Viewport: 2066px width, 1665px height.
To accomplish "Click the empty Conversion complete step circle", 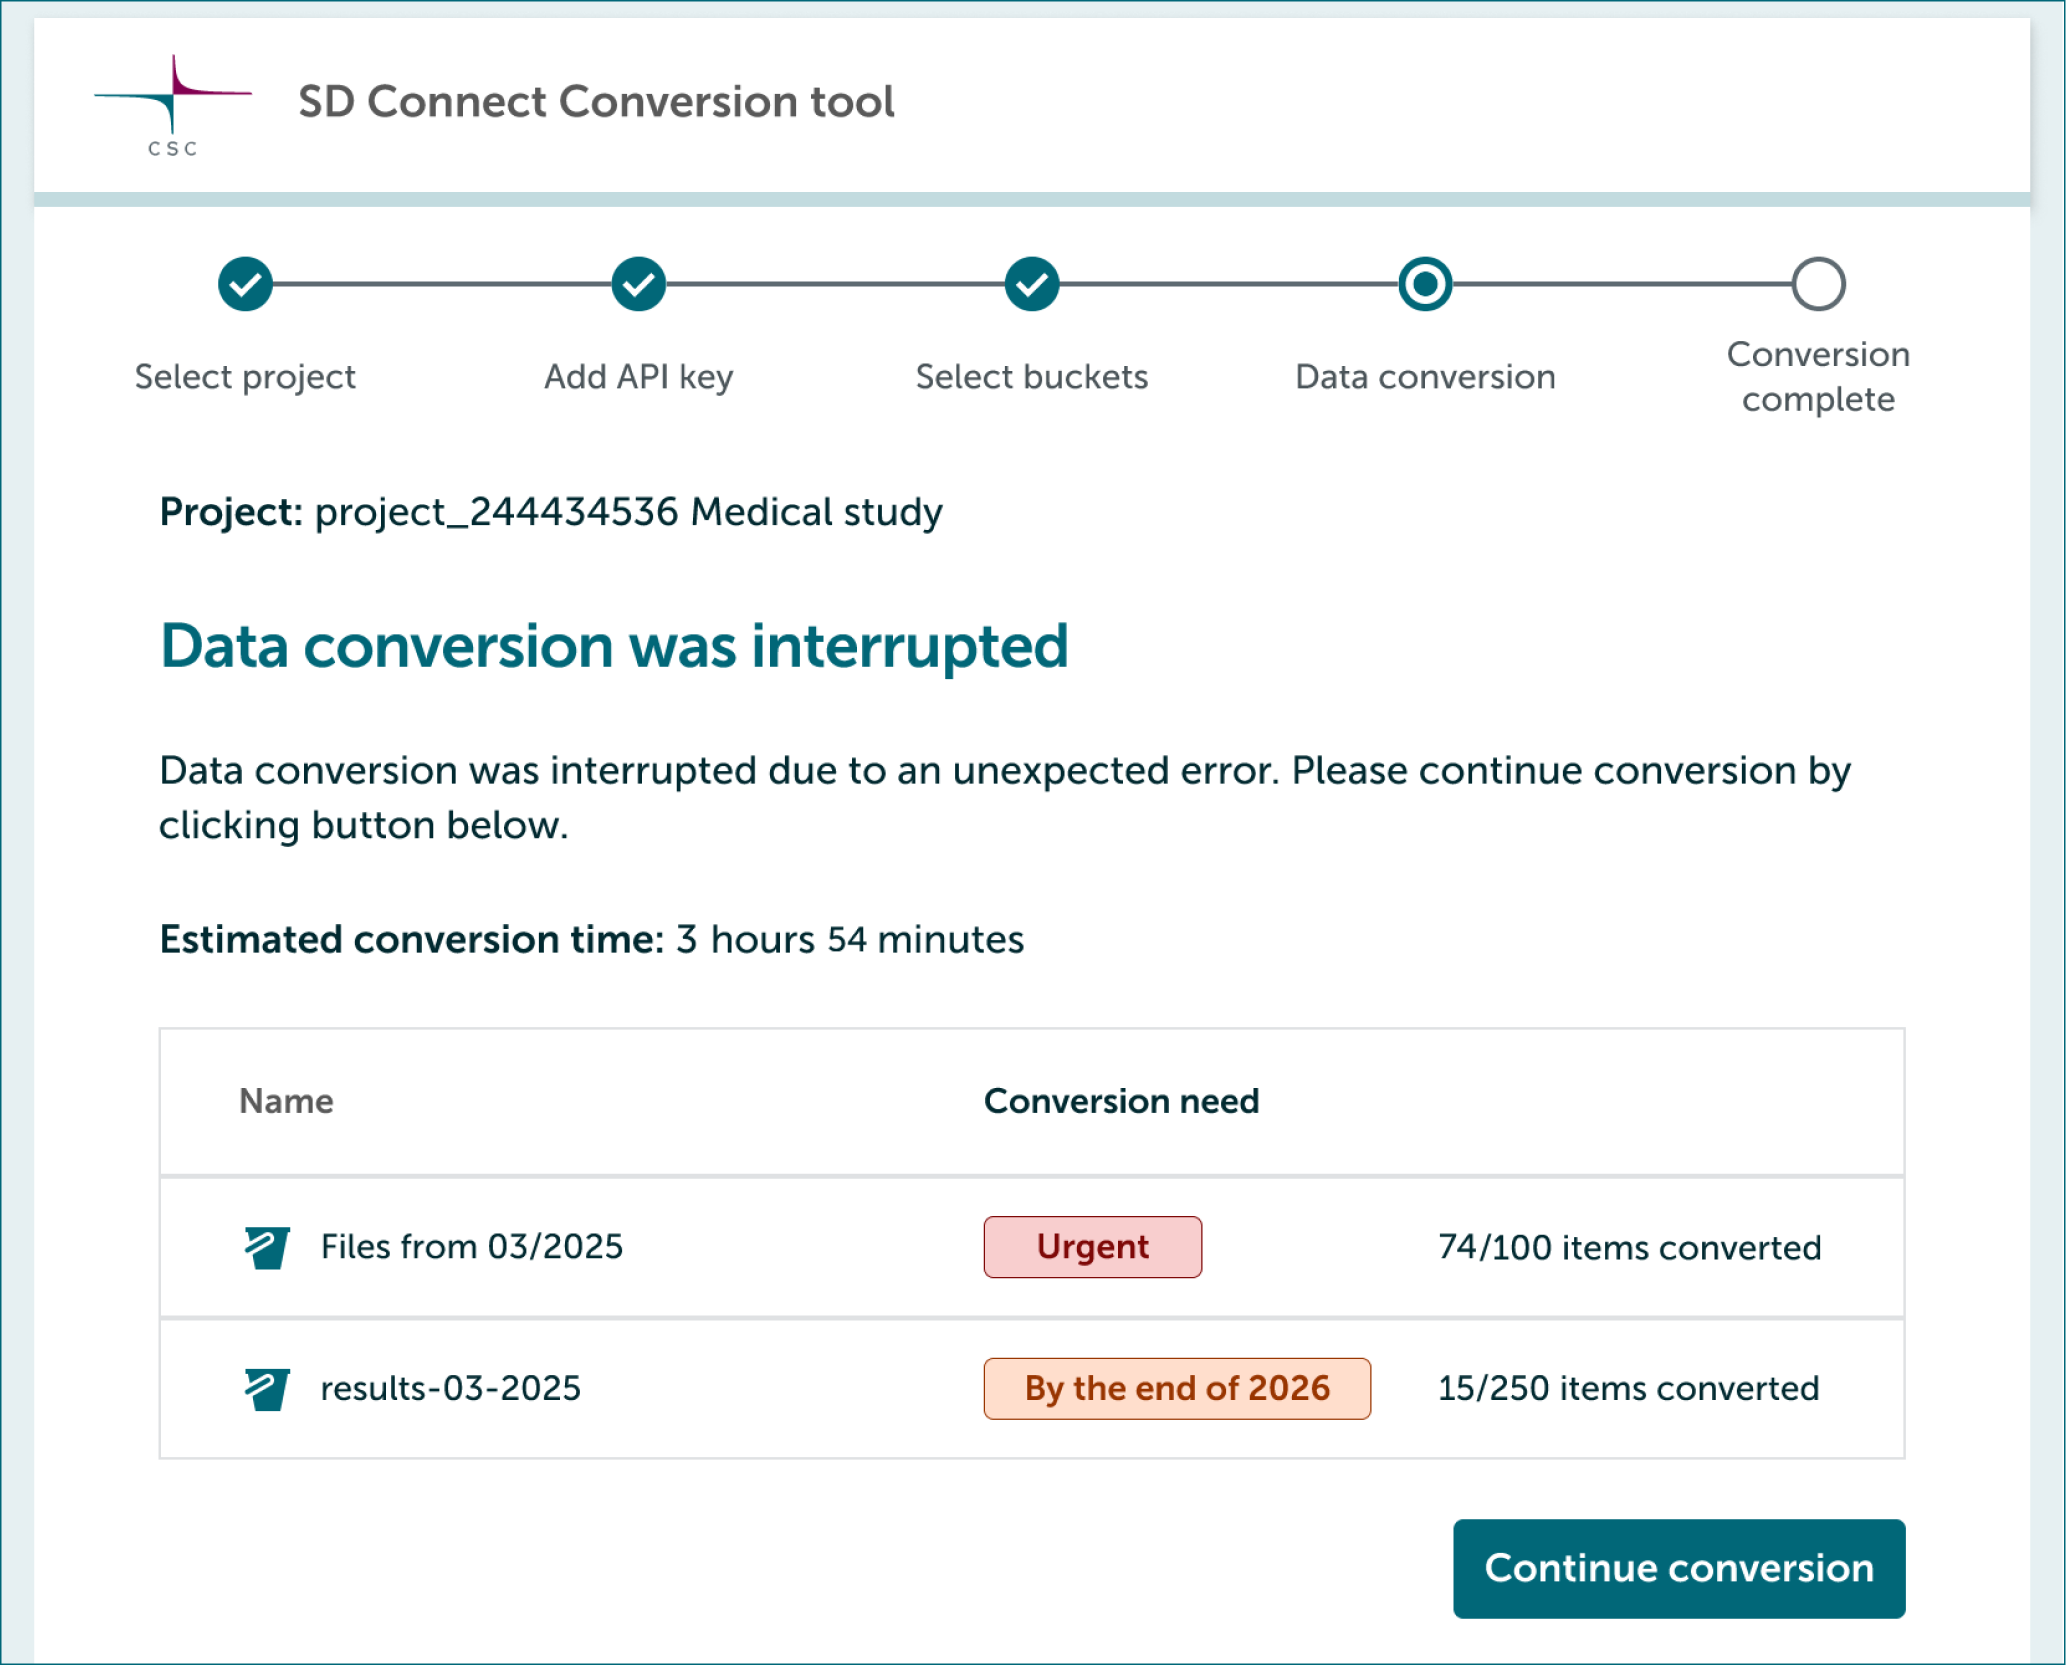I will [1817, 283].
